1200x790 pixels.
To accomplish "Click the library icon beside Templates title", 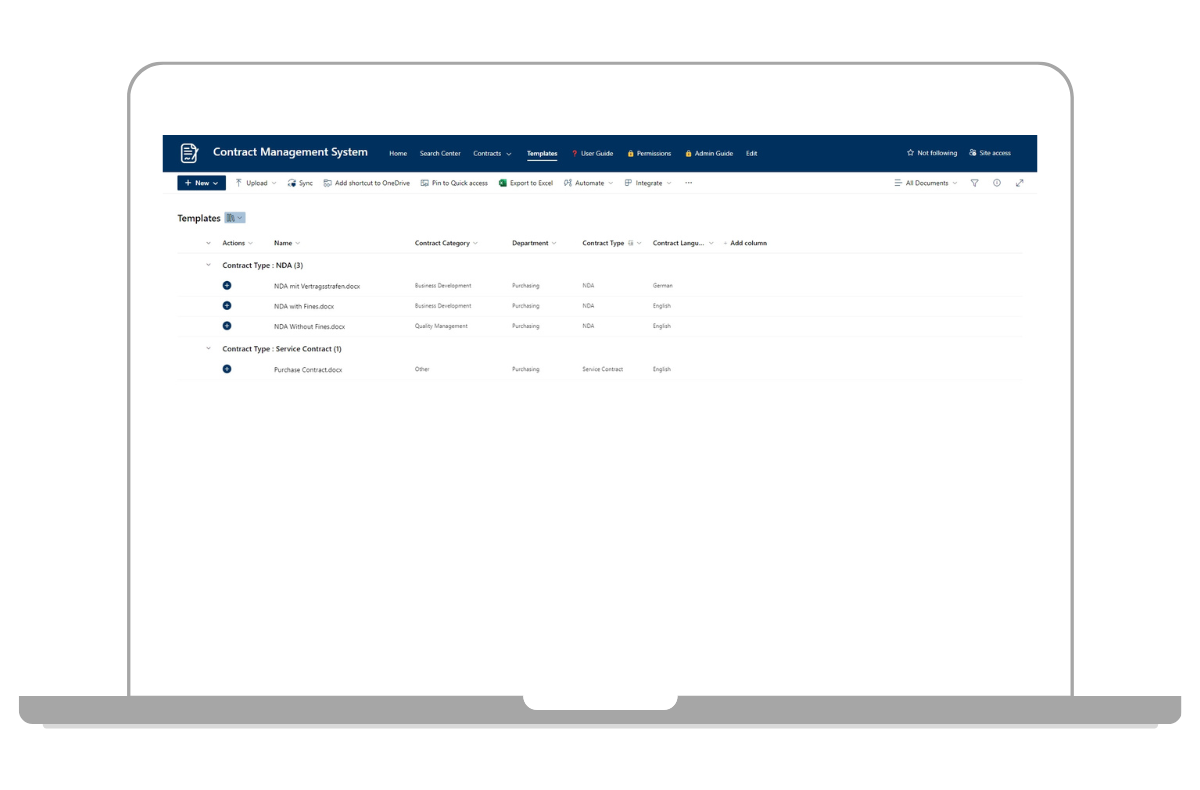I will point(235,218).
